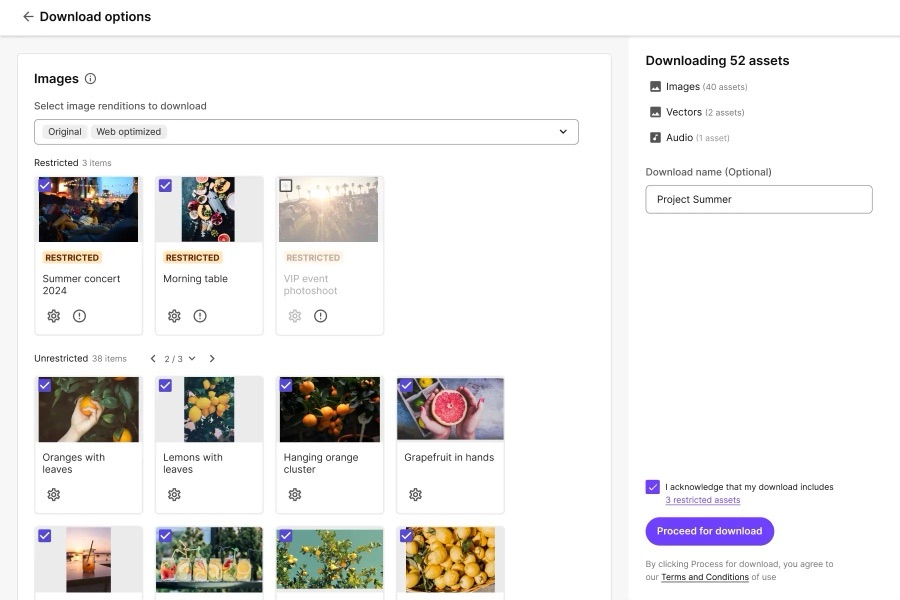Click the Project Summer name field

[758, 199]
